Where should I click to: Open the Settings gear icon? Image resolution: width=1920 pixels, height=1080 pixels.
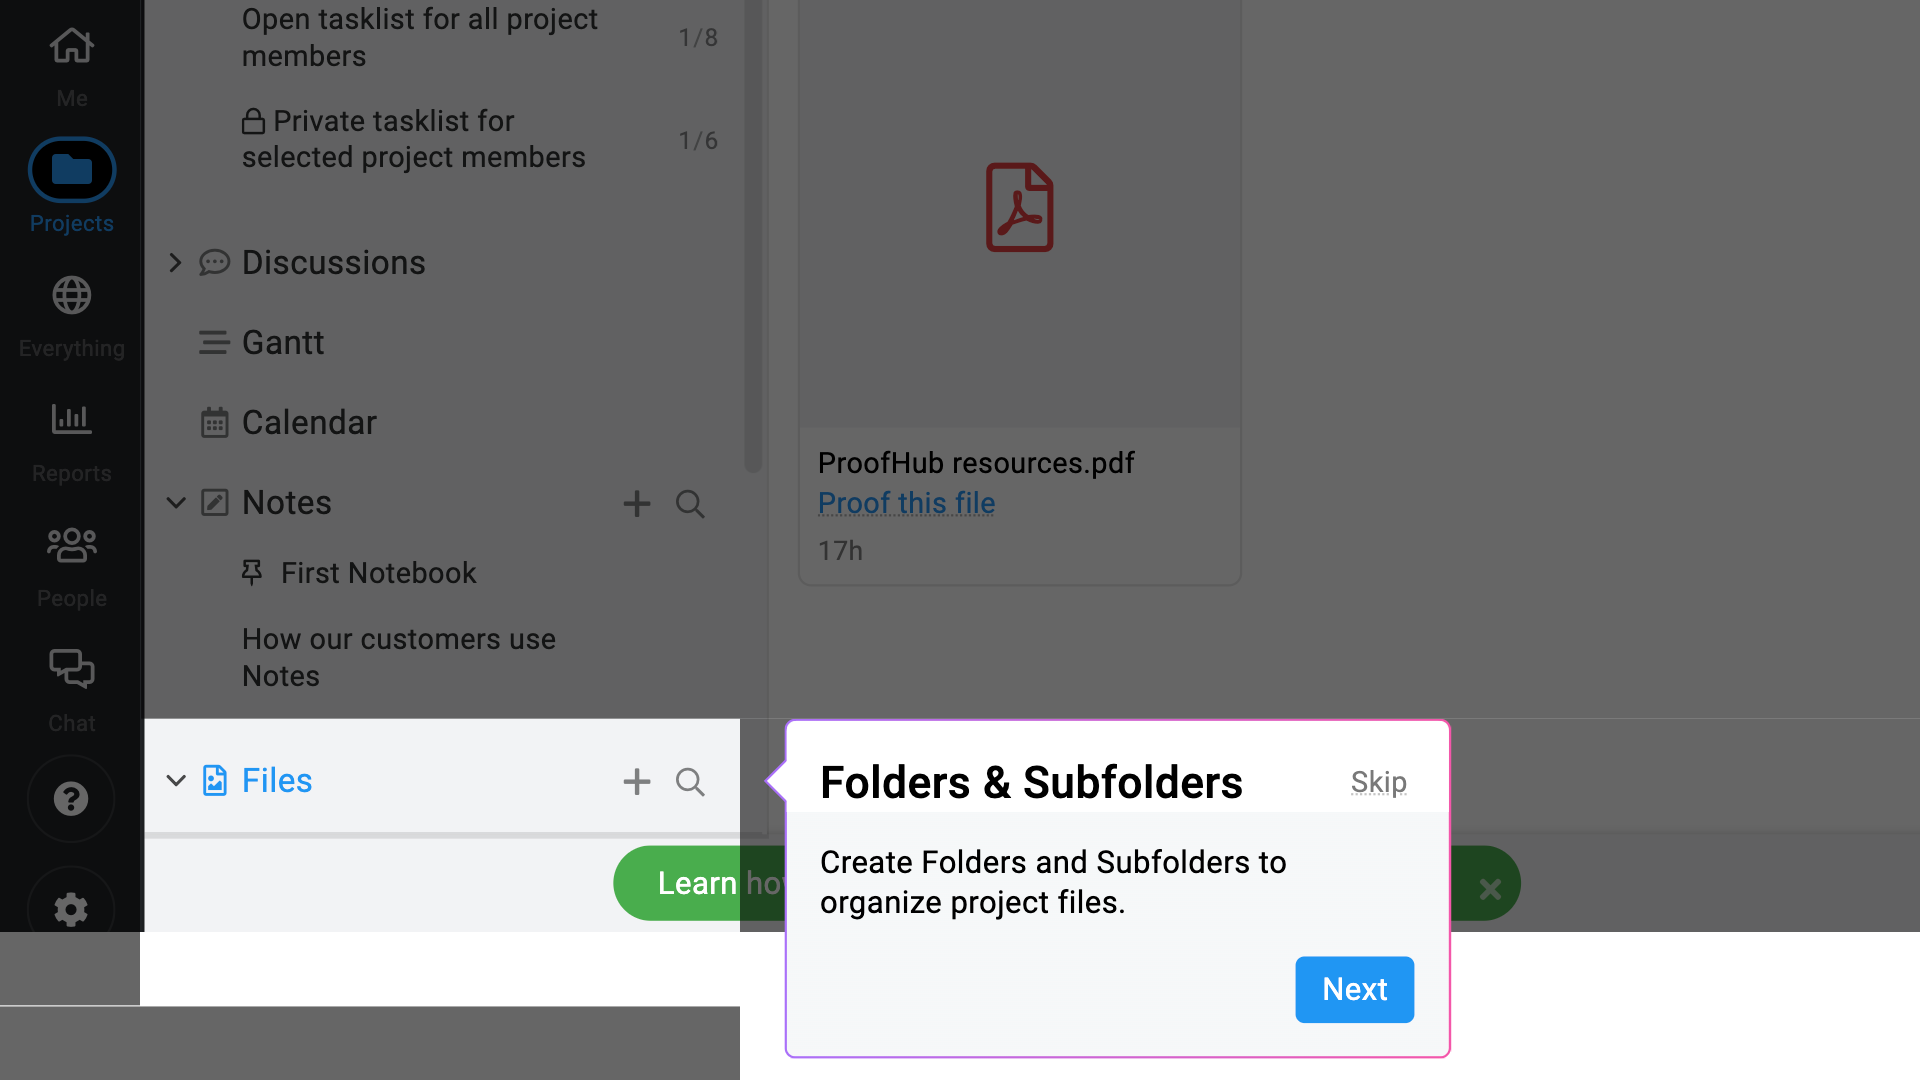point(71,910)
